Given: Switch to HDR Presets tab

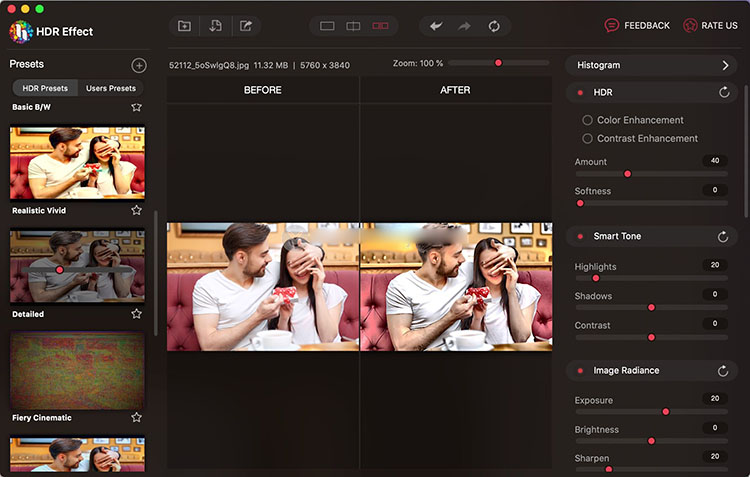Looking at the screenshot, I should pos(45,88).
